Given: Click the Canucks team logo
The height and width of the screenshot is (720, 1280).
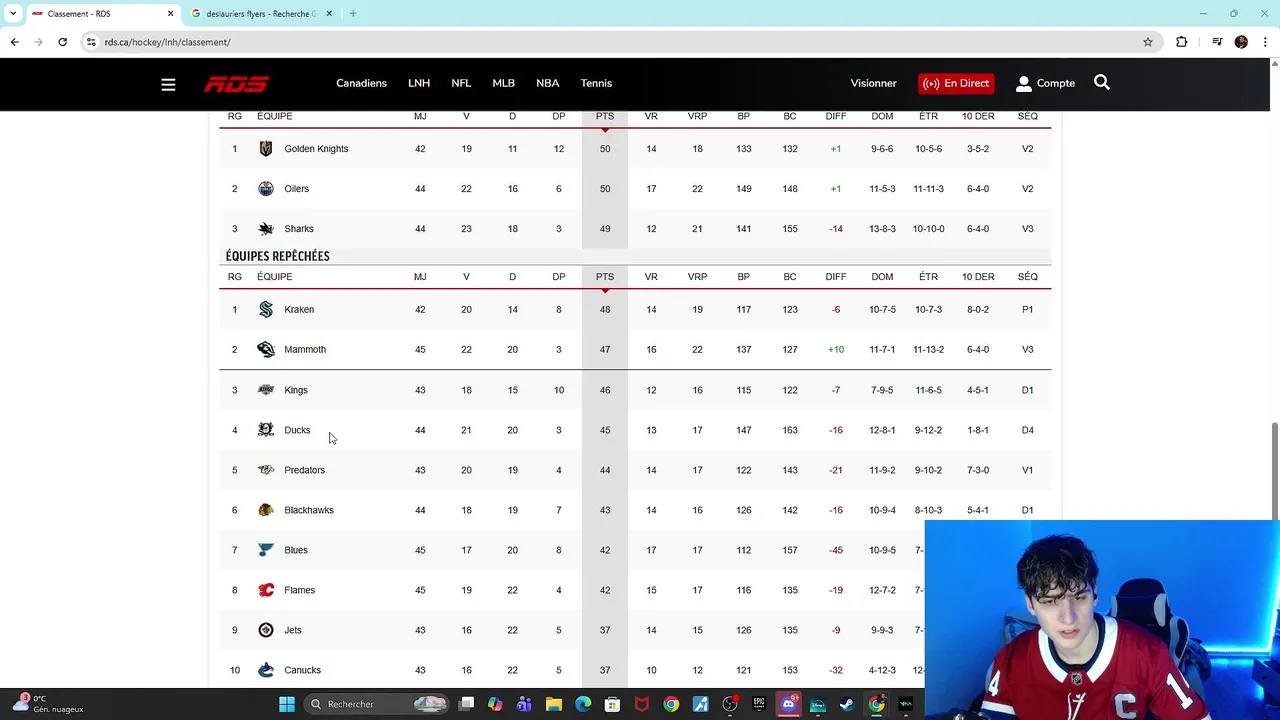Looking at the screenshot, I should click(x=266, y=670).
